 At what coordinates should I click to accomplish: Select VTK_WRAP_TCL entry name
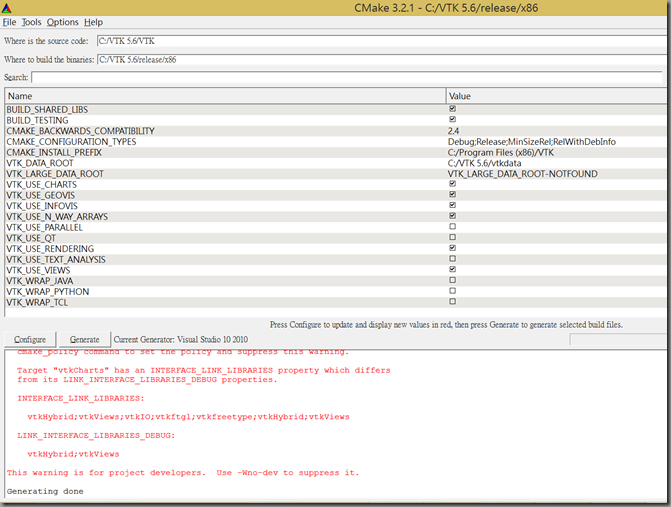coord(37,302)
